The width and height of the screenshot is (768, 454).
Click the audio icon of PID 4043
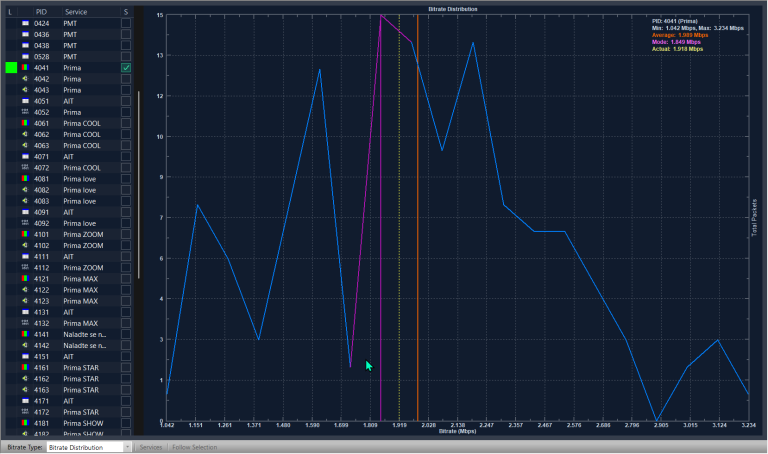[25, 90]
